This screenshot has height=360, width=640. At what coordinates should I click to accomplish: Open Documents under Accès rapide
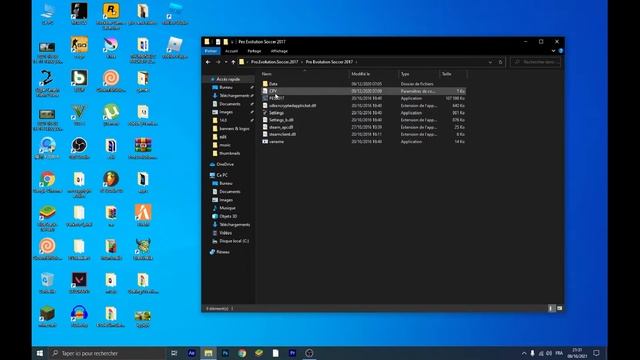[230, 104]
